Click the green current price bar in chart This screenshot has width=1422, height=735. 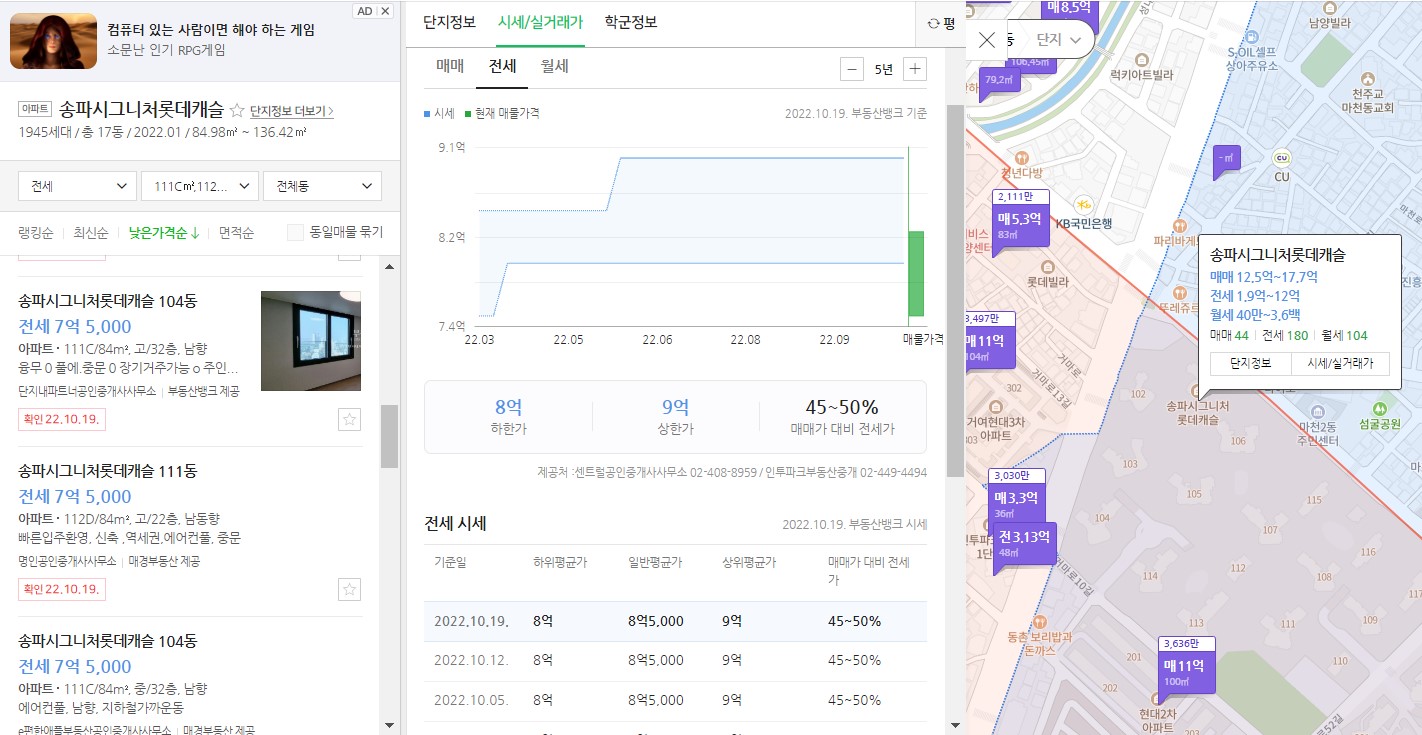coord(916,273)
